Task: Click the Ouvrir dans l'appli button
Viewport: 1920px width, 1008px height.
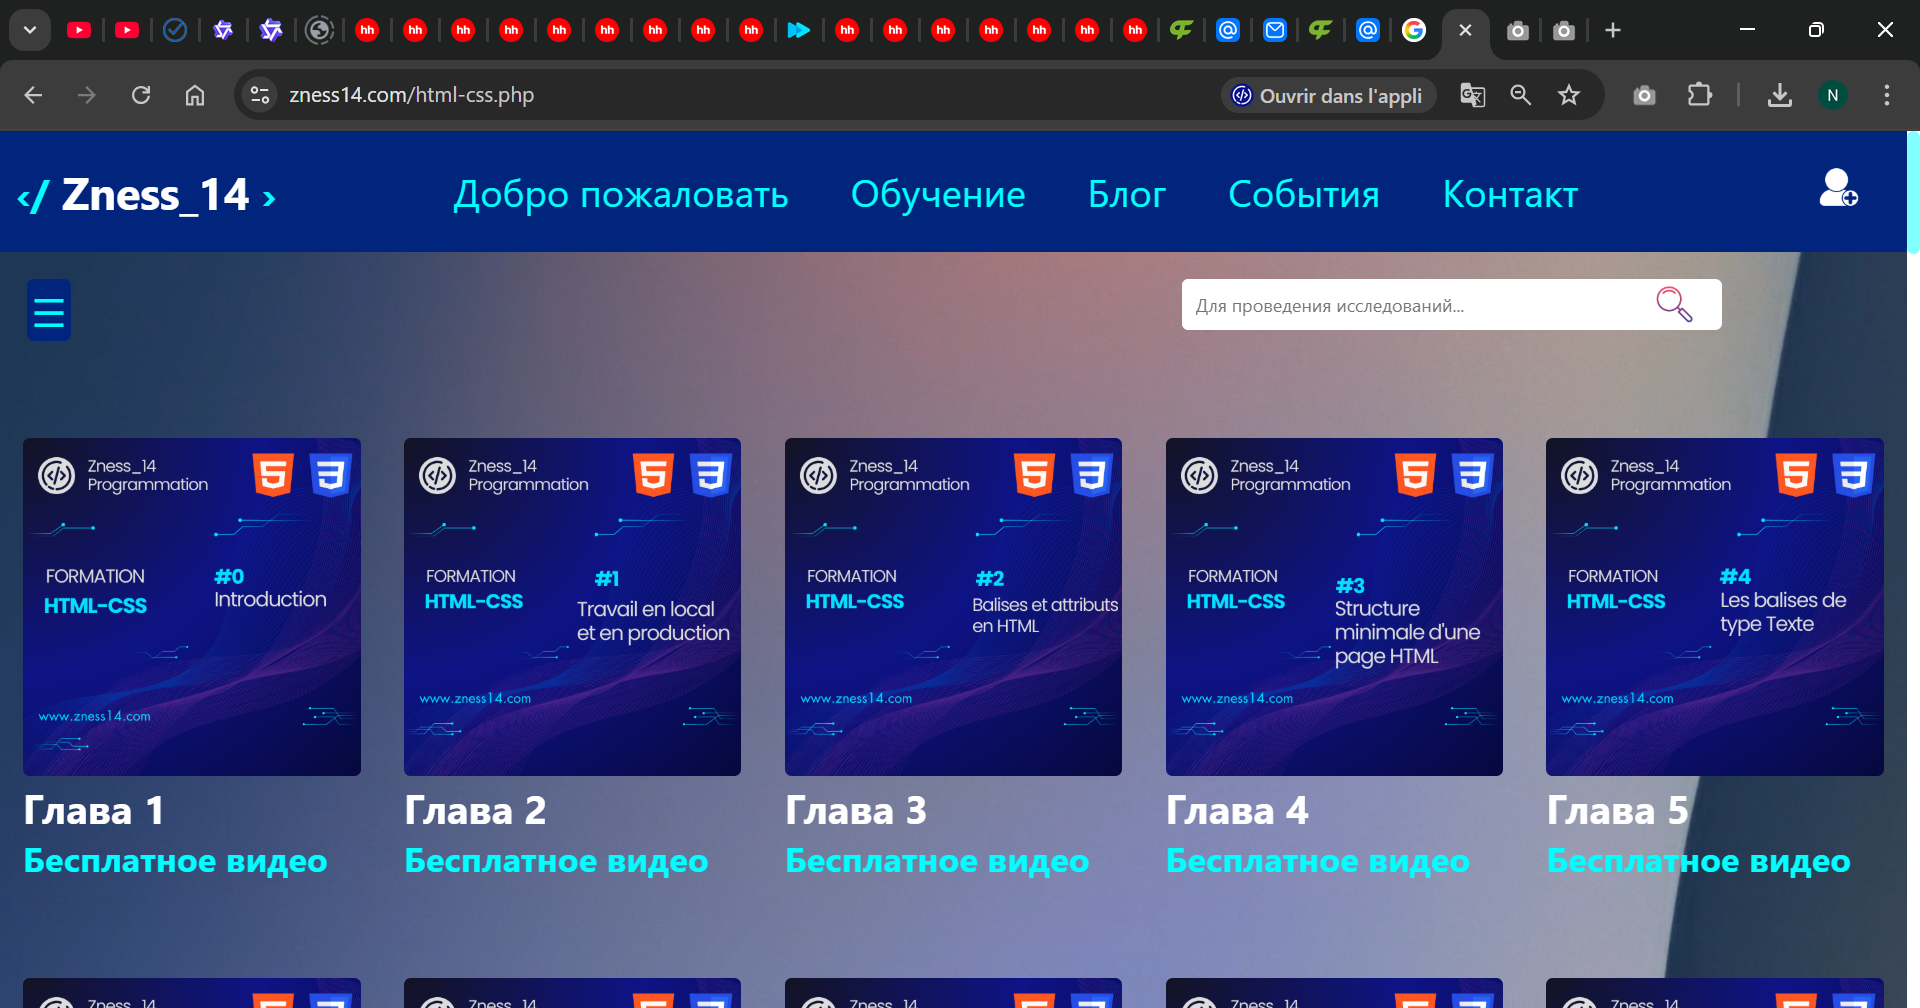Action: (x=1328, y=95)
